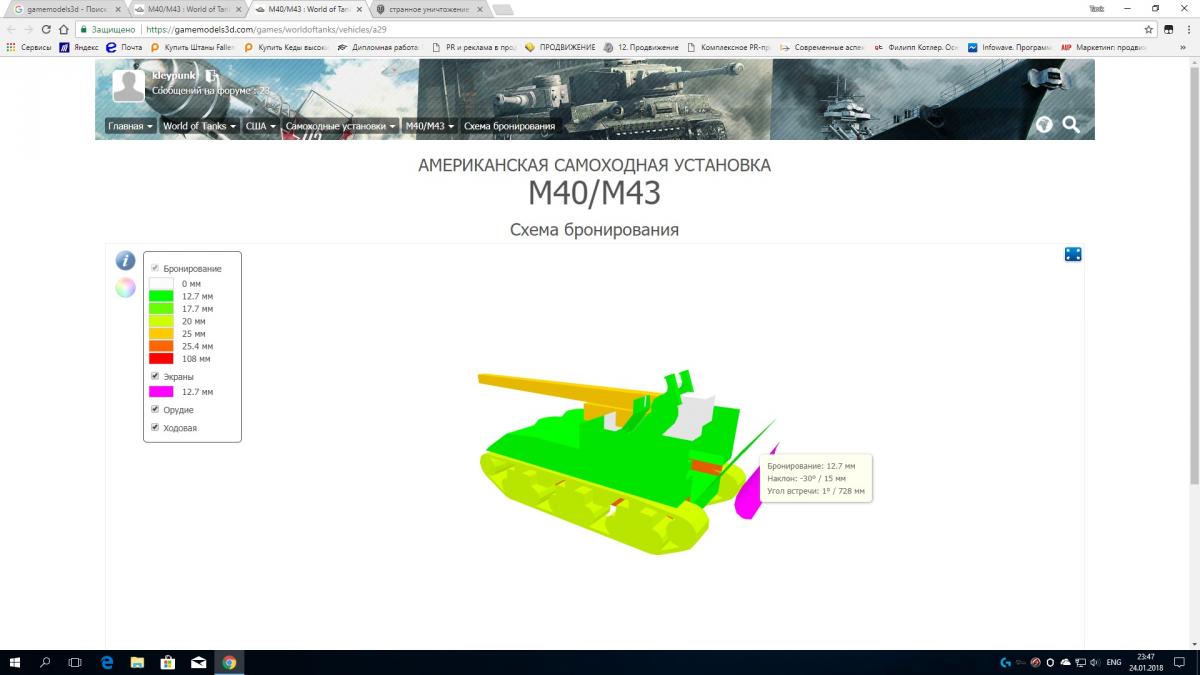Select the 108 мм red swatch
This screenshot has height=675, width=1200.
tap(161, 358)
